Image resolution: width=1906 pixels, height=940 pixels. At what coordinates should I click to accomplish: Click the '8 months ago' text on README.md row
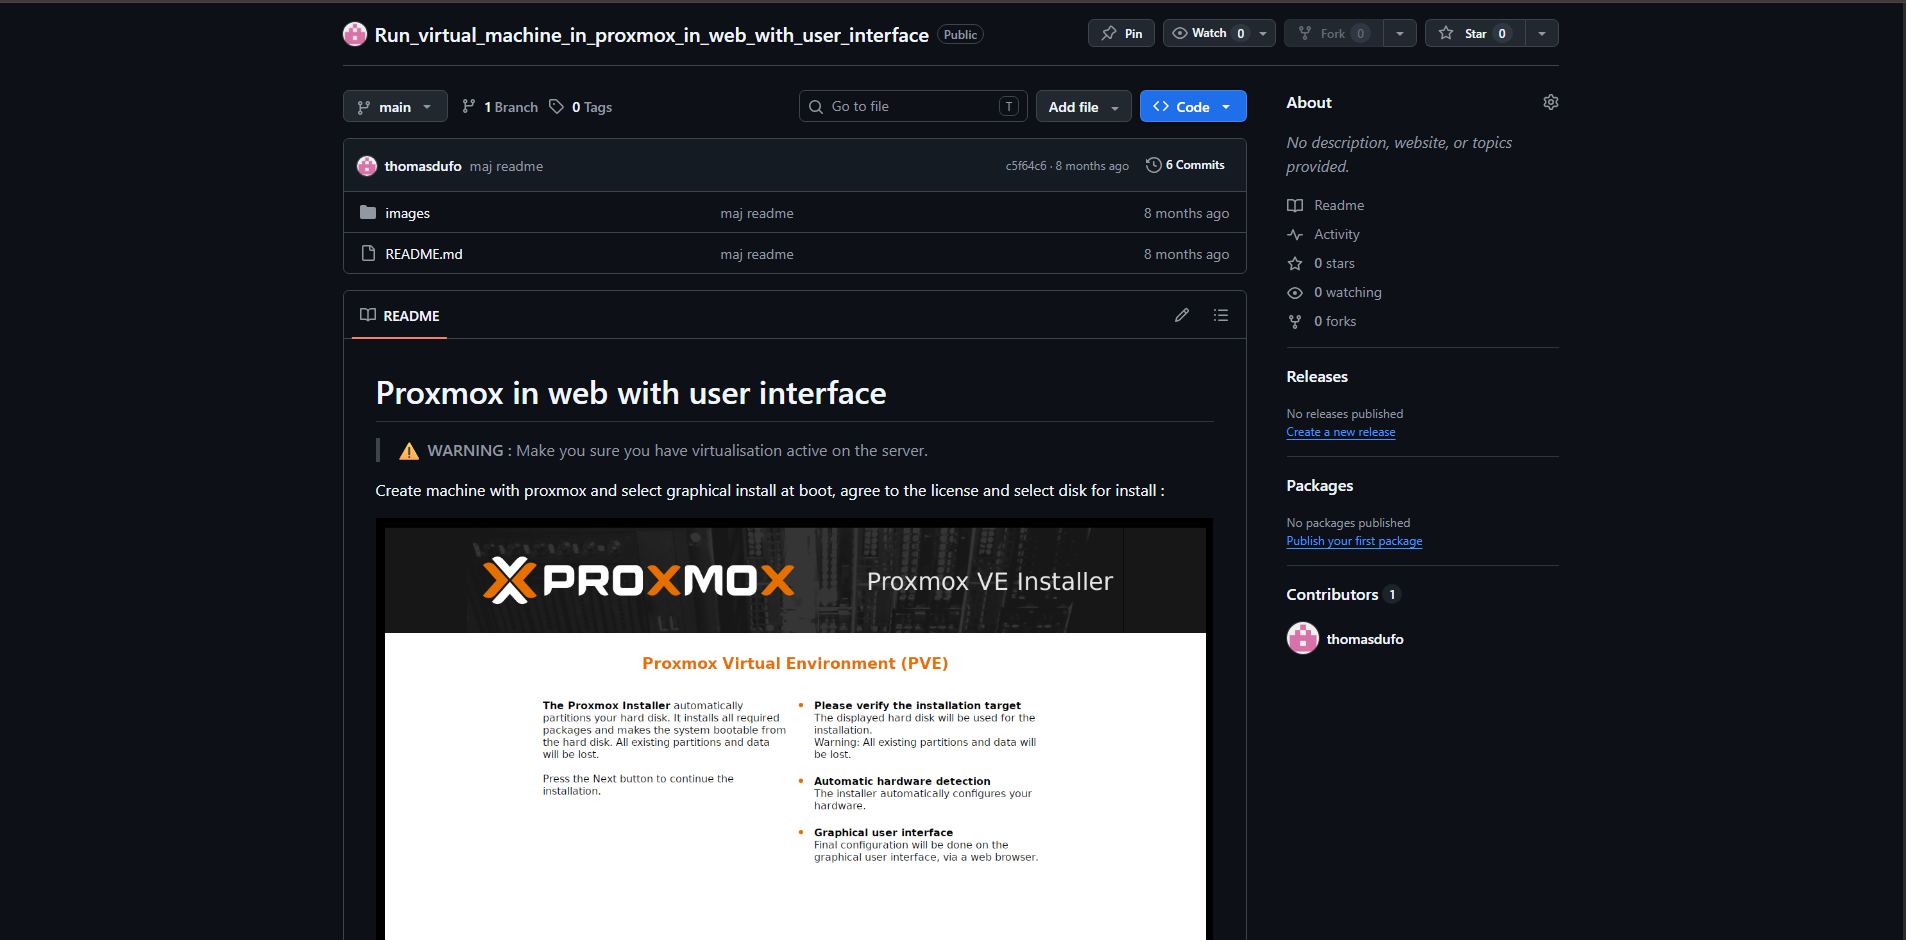point(1187,254)
